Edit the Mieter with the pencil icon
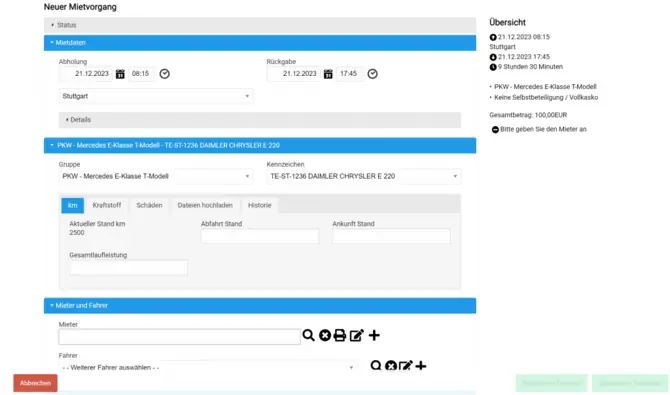 coord(356,335)
